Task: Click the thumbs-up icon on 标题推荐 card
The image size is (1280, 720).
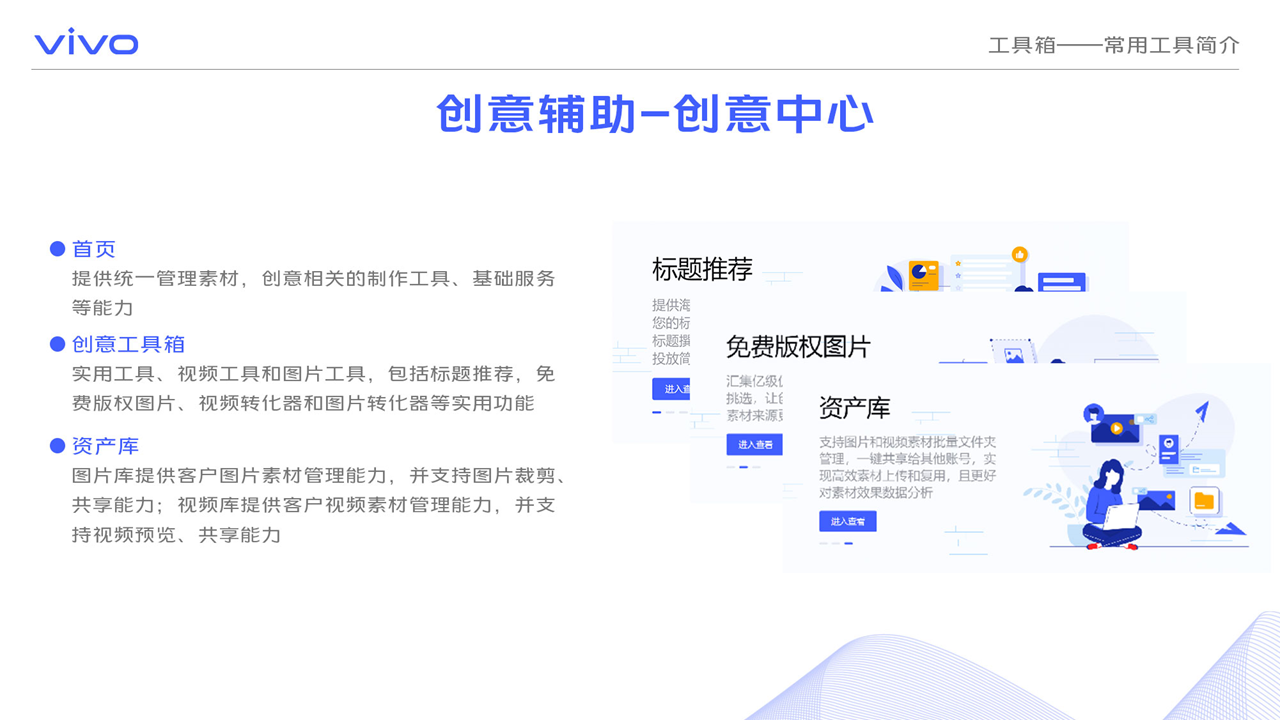Action: tap(1019, 254)
